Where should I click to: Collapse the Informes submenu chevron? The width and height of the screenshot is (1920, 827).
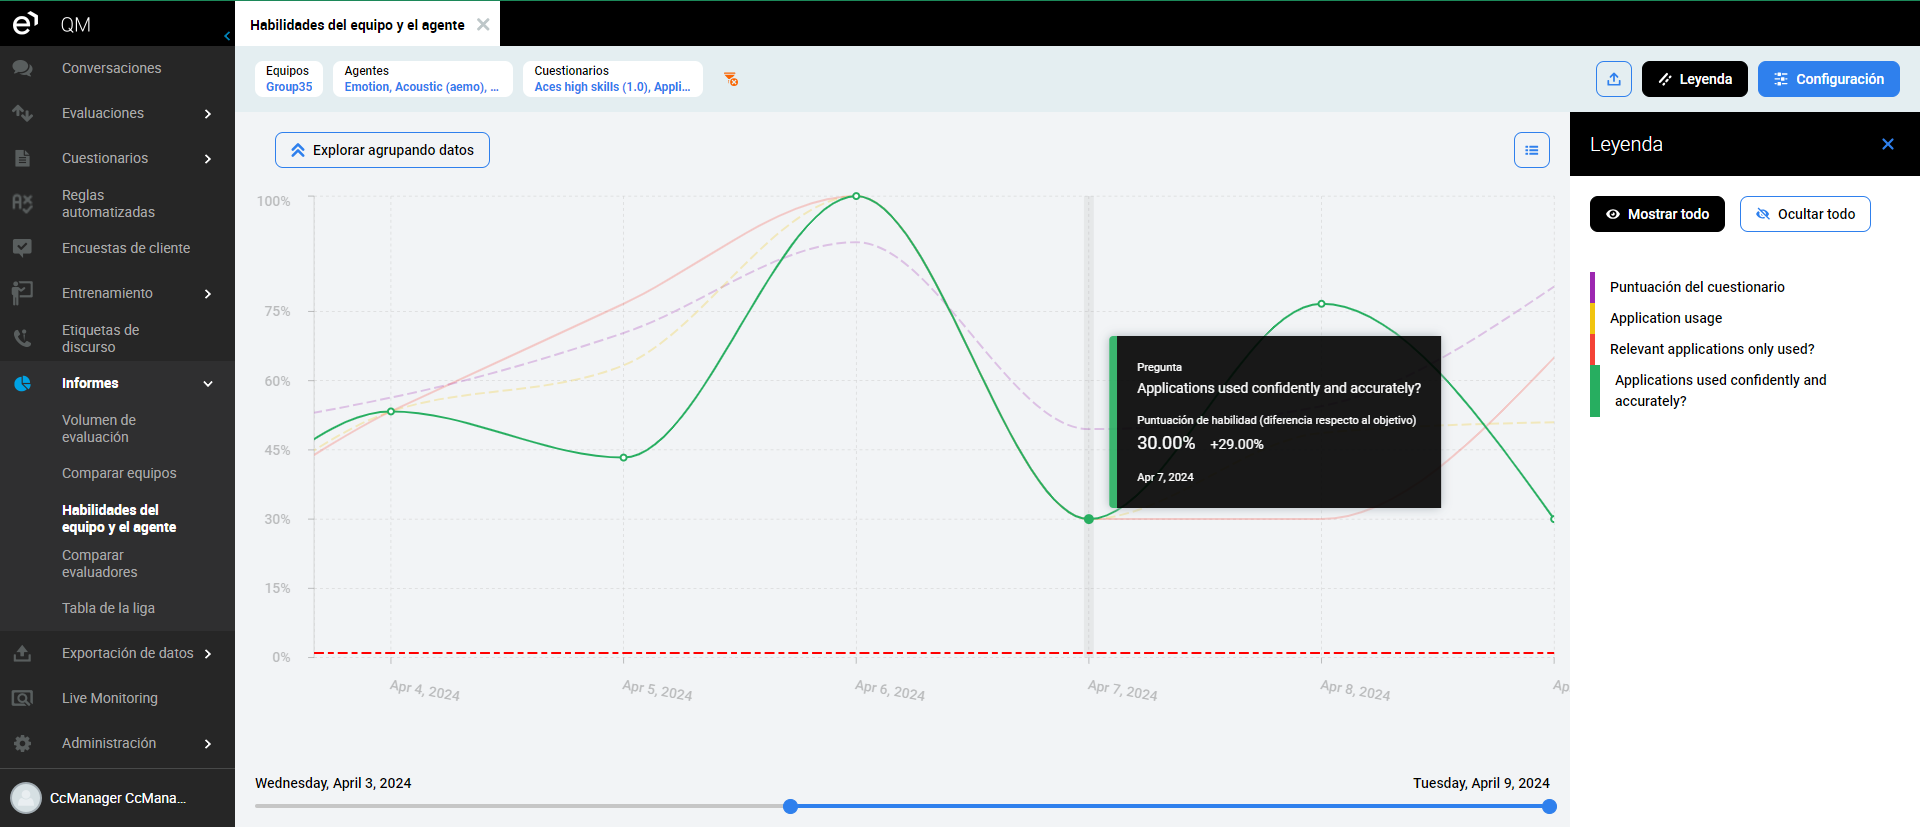click(x=208, y=384)
